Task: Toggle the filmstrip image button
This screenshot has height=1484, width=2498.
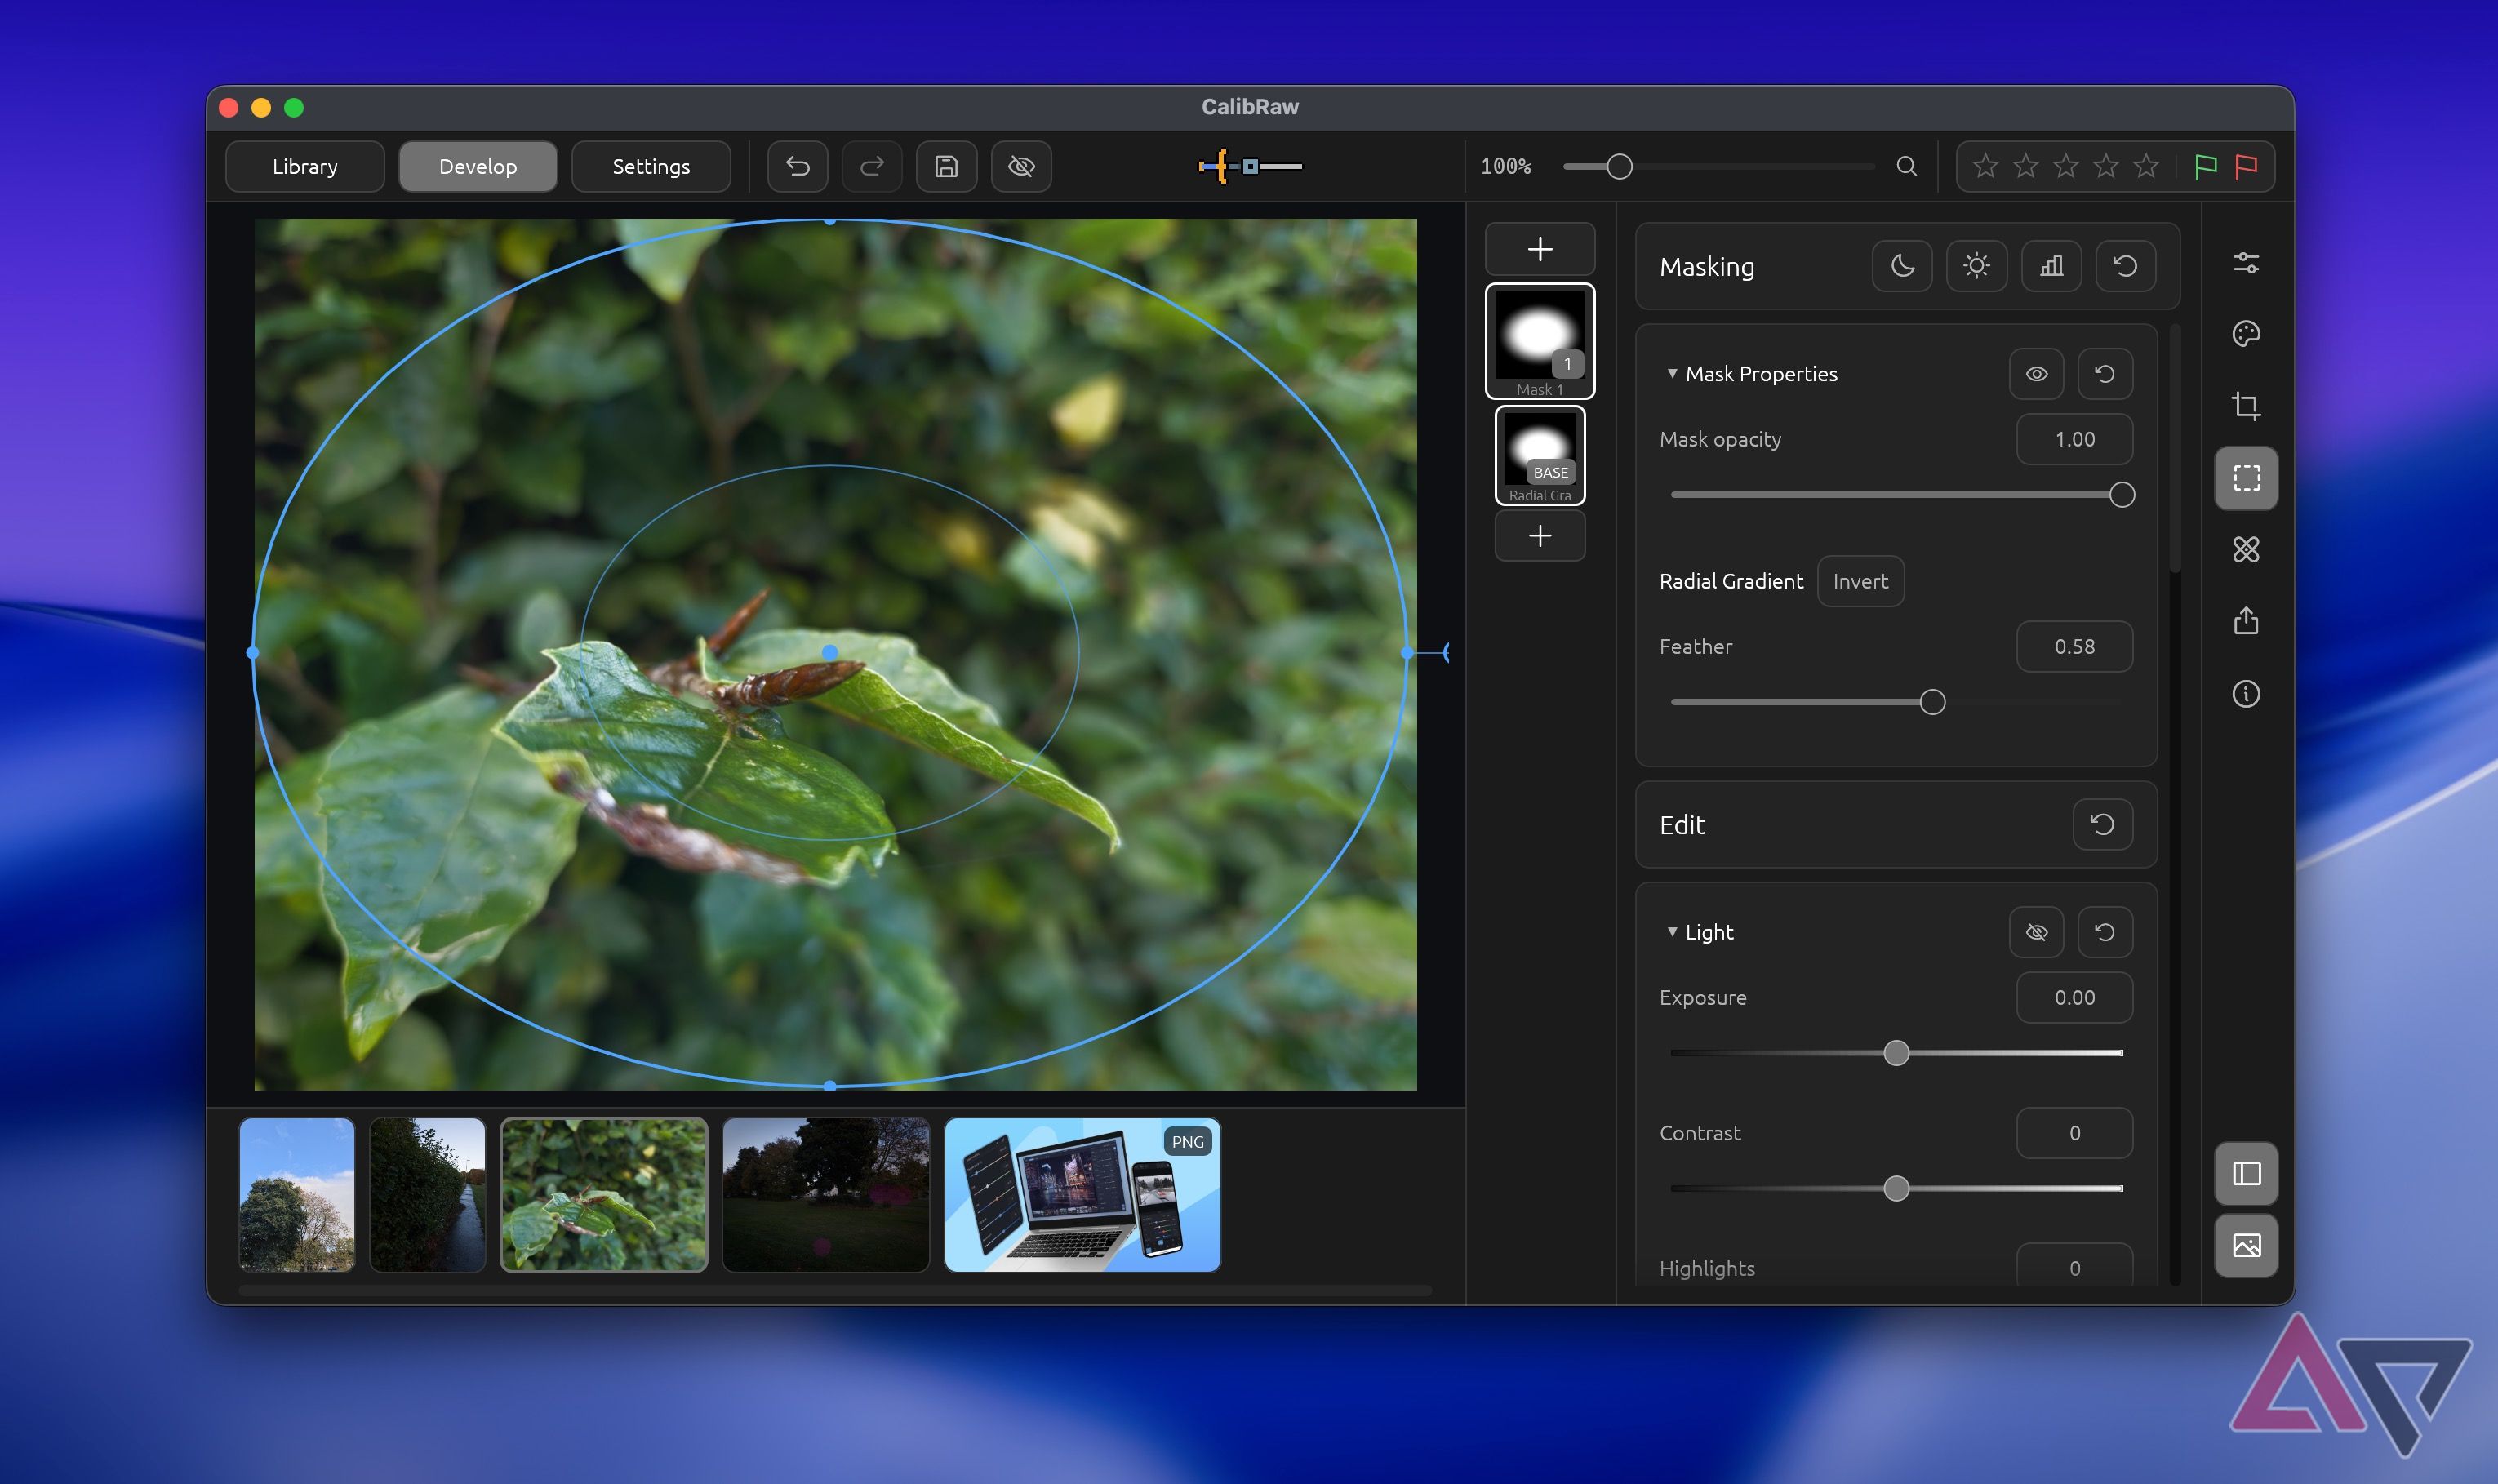Action: [2246, 1246]
